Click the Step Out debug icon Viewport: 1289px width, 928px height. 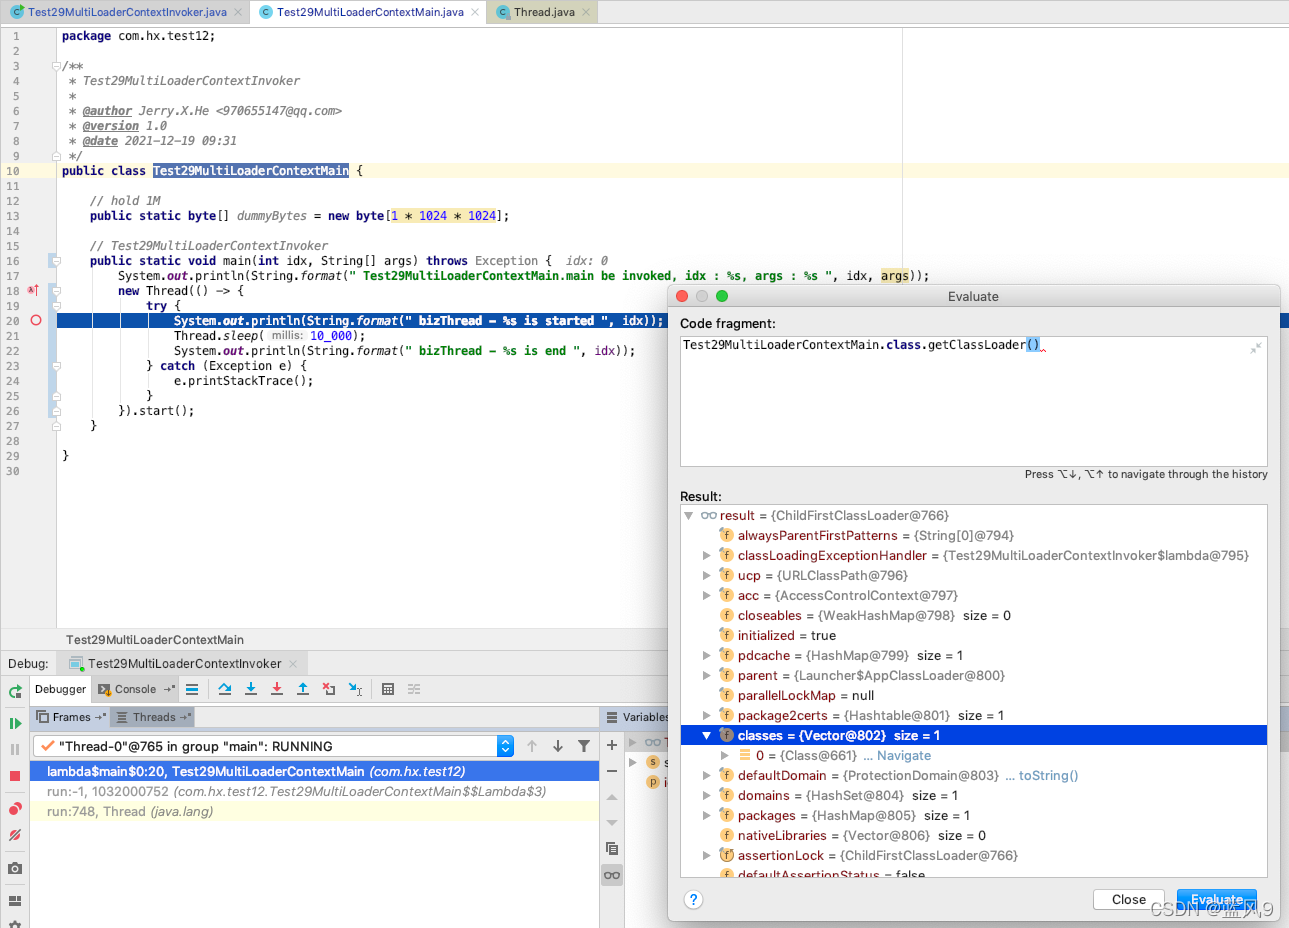click(303, 689)
